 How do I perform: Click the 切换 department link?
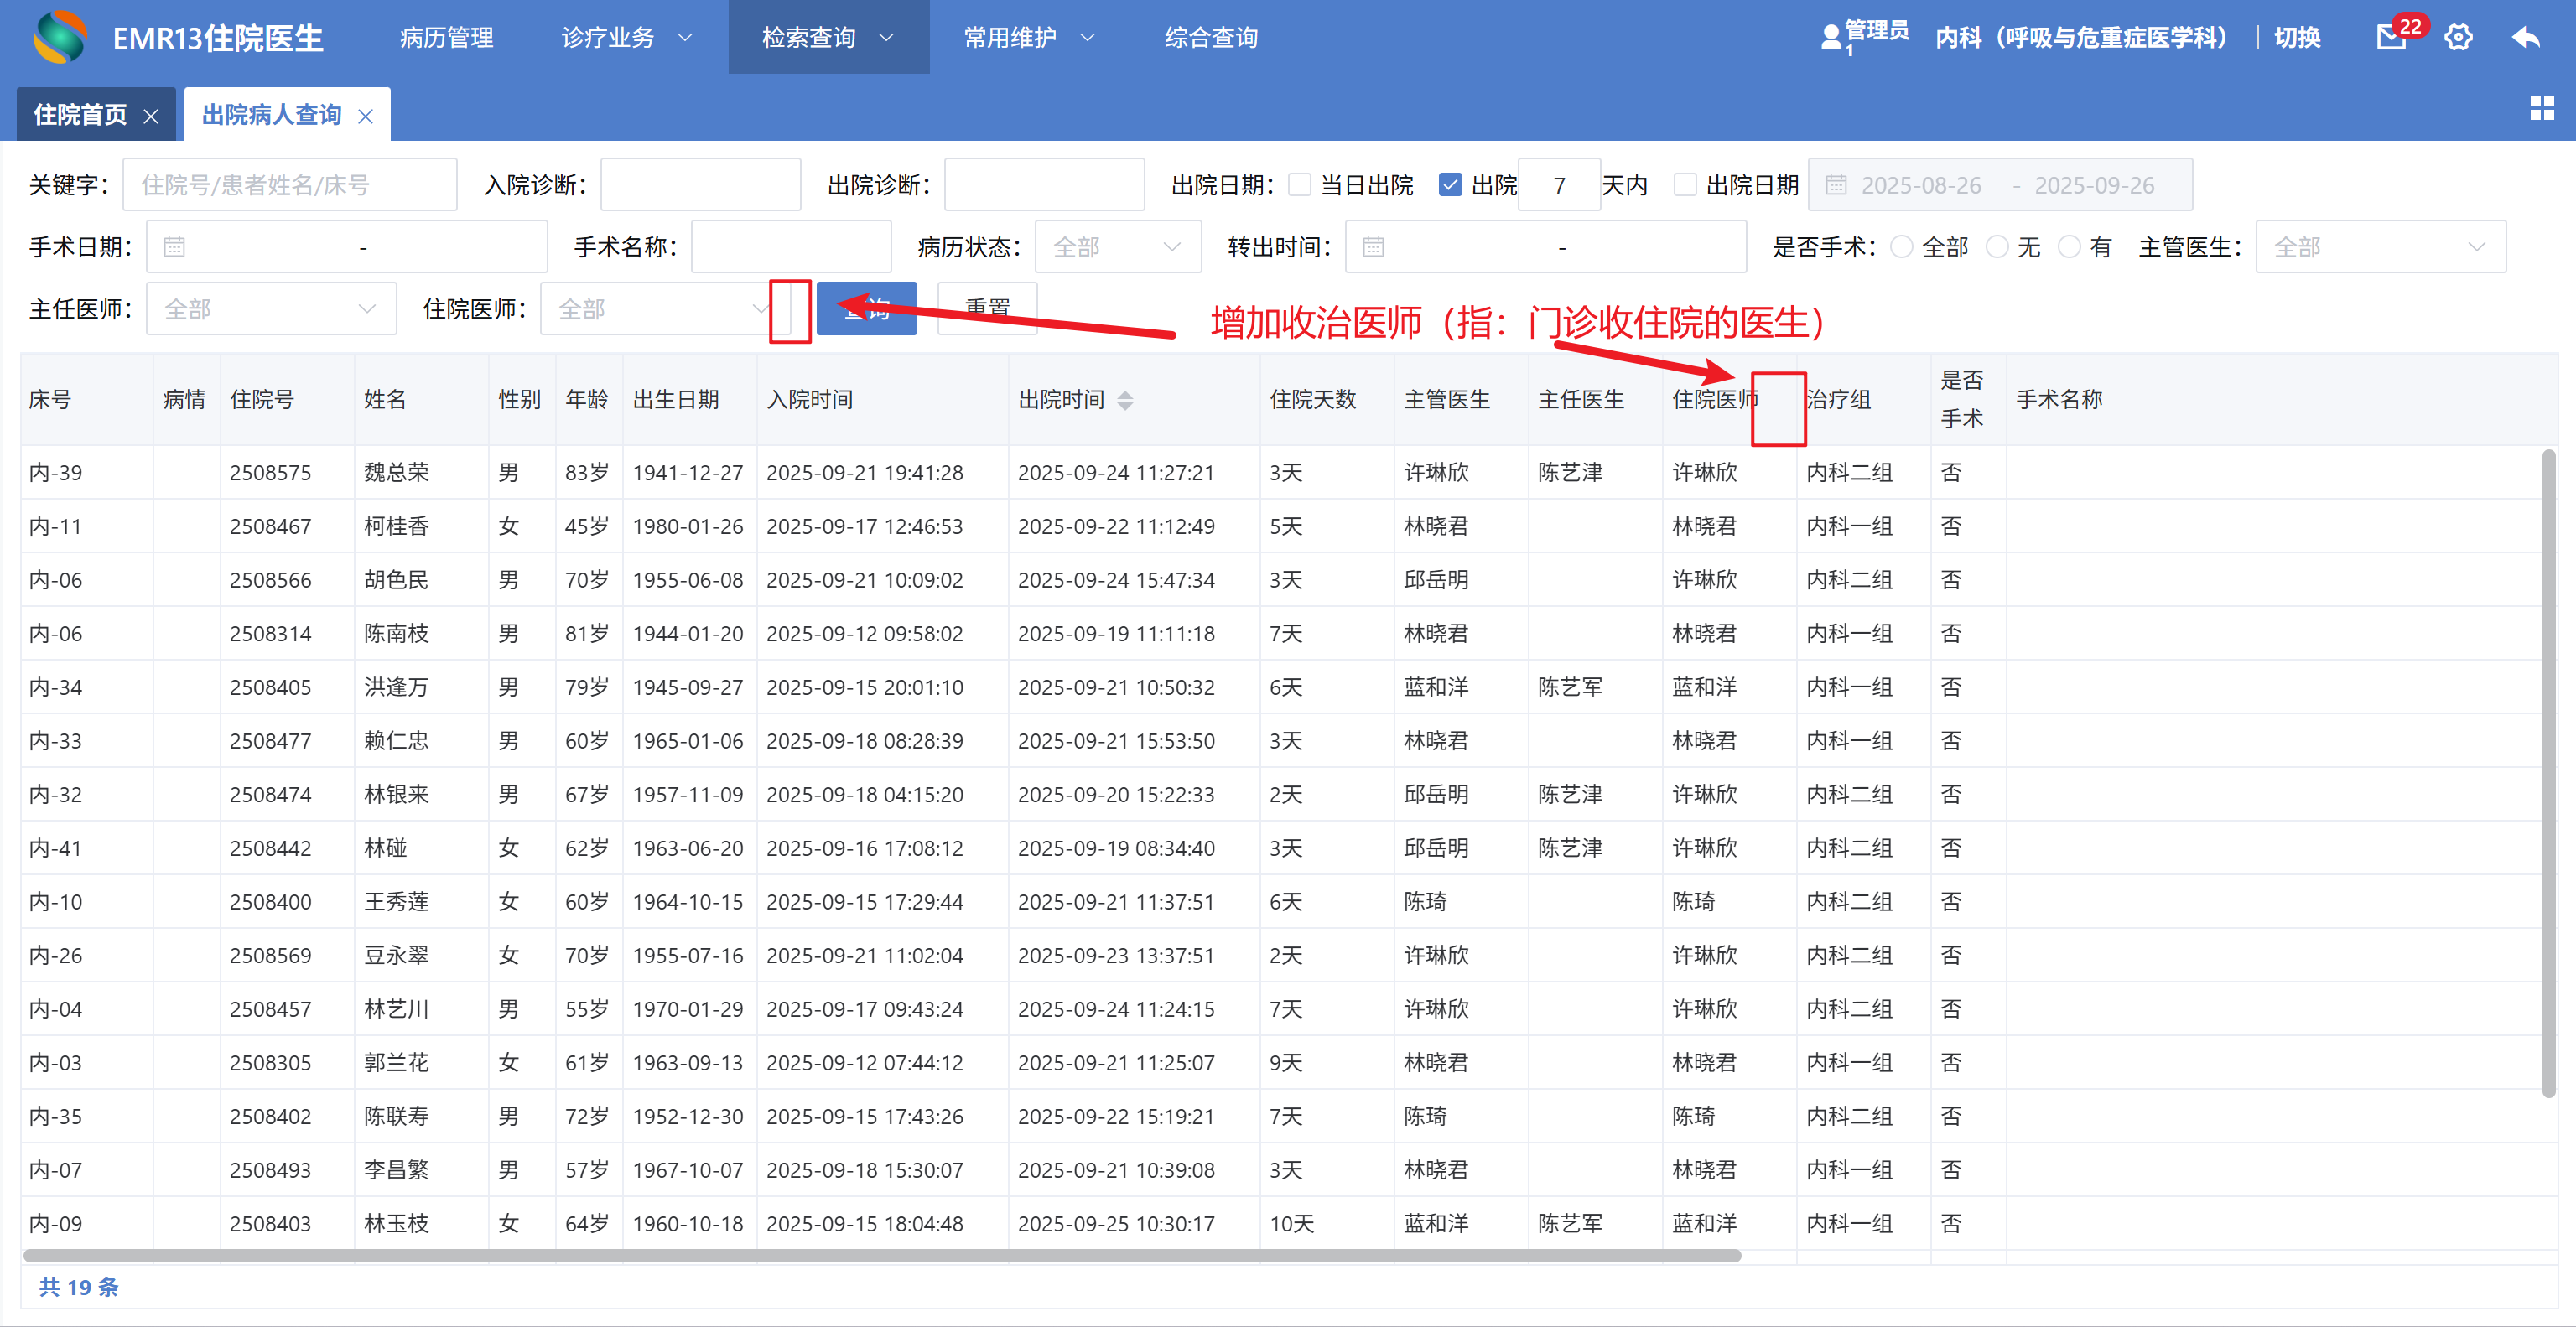(2296, 38)
